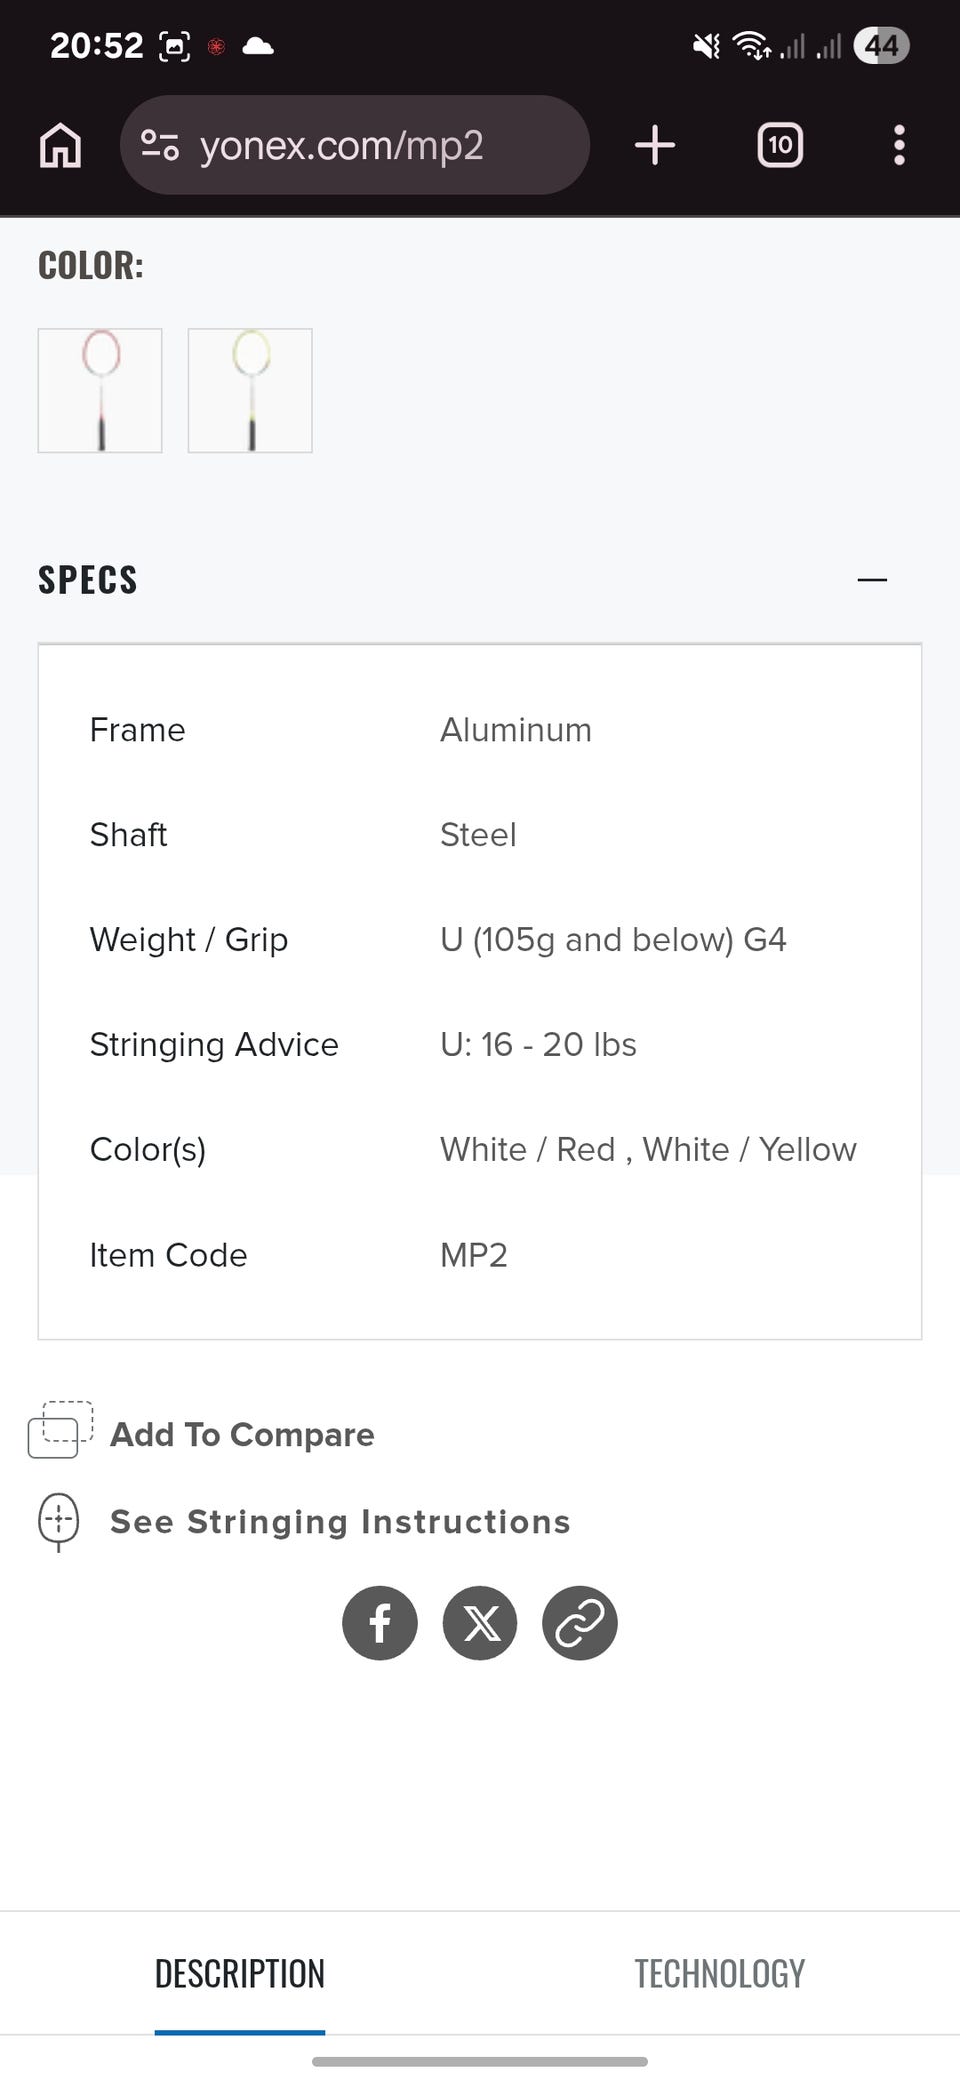Click the Add To Compare icon
The width and height of the screenshot is (960, 2080).
[x=61, y=1430]
